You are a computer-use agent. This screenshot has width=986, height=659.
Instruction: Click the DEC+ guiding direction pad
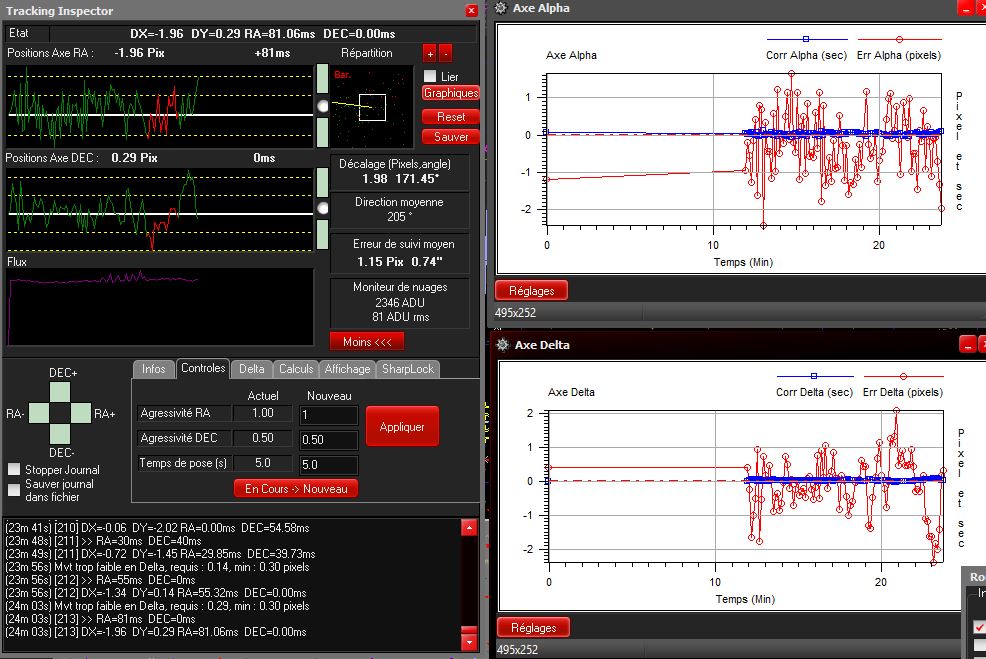(62, 392)
